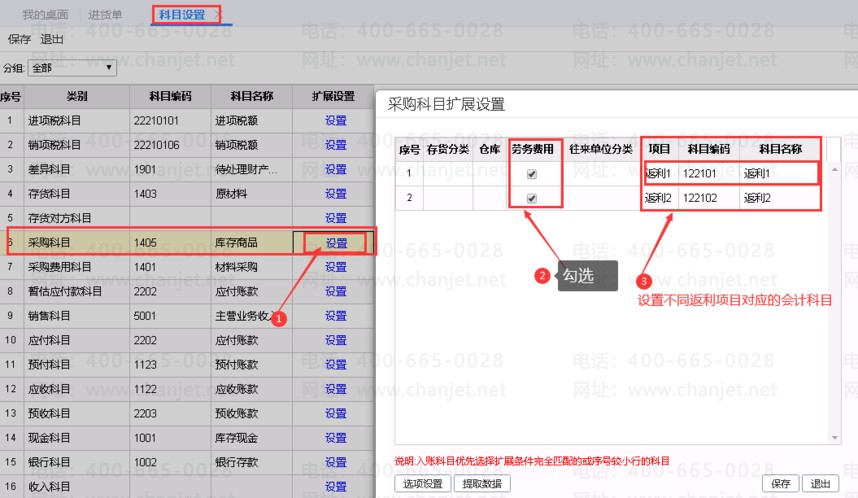Click the 提取数据 button

482,484
